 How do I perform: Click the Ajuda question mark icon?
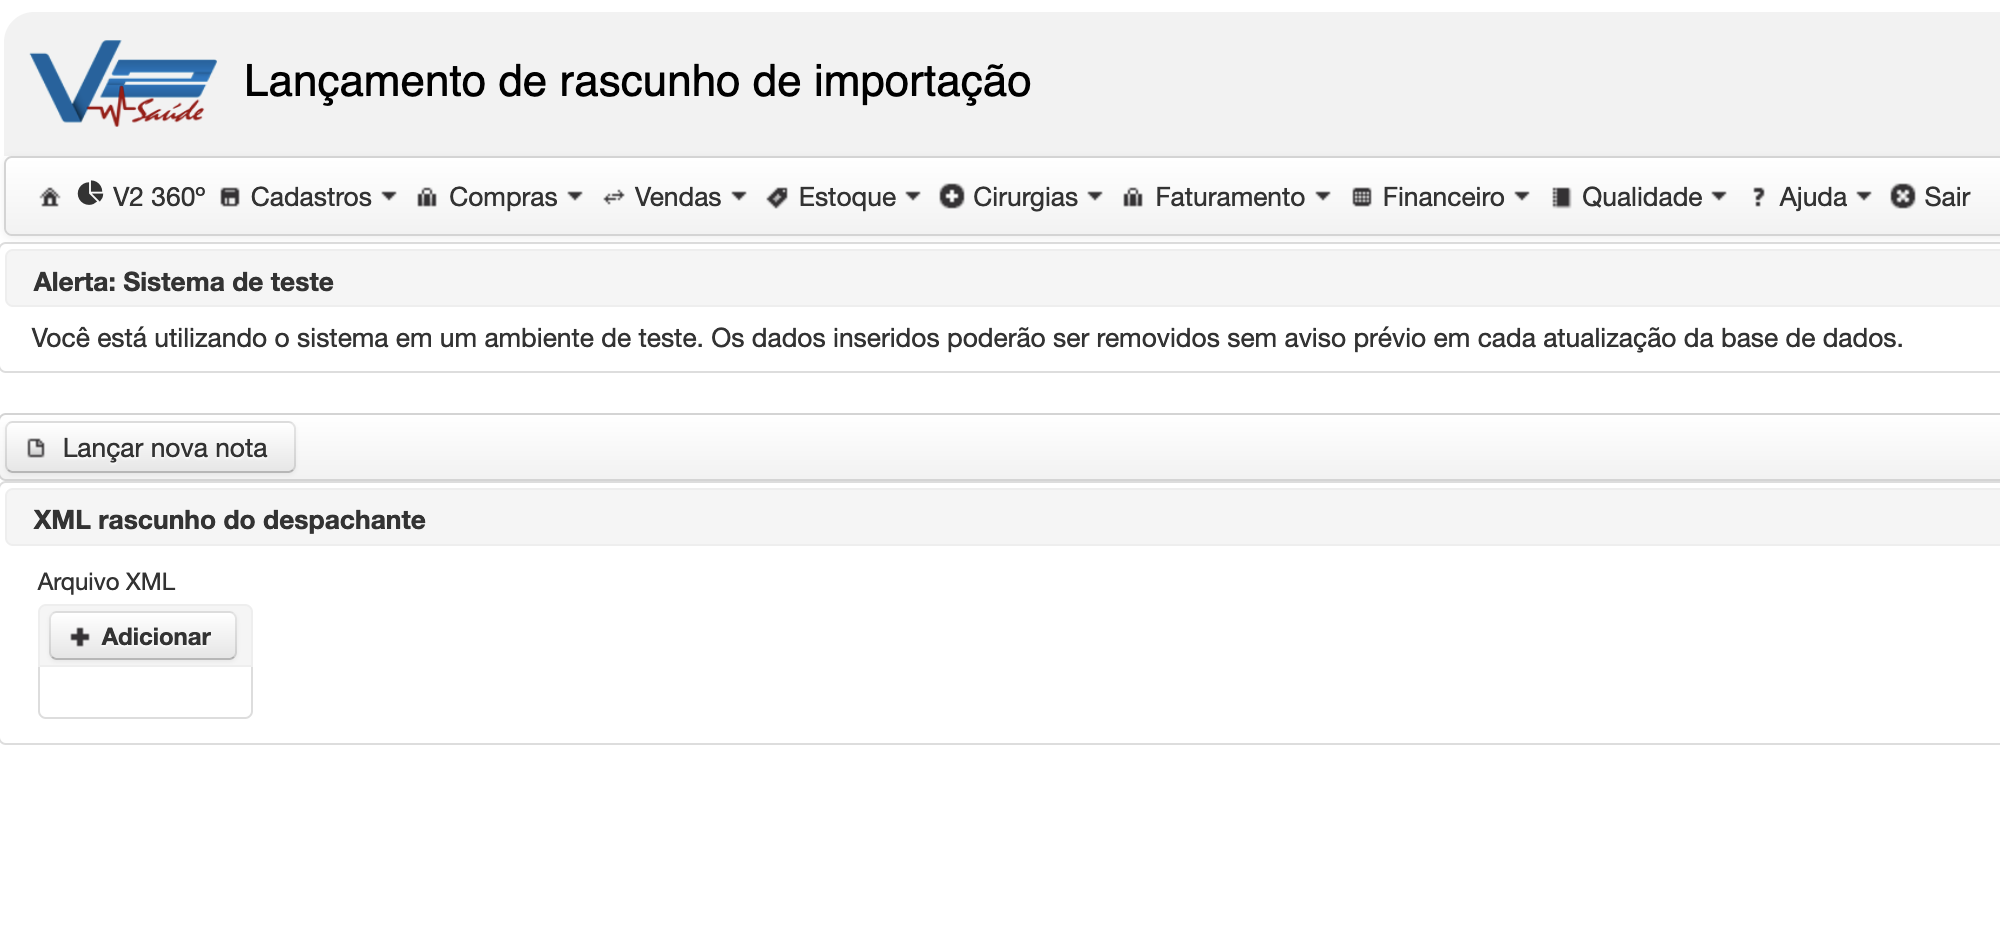1758,198
